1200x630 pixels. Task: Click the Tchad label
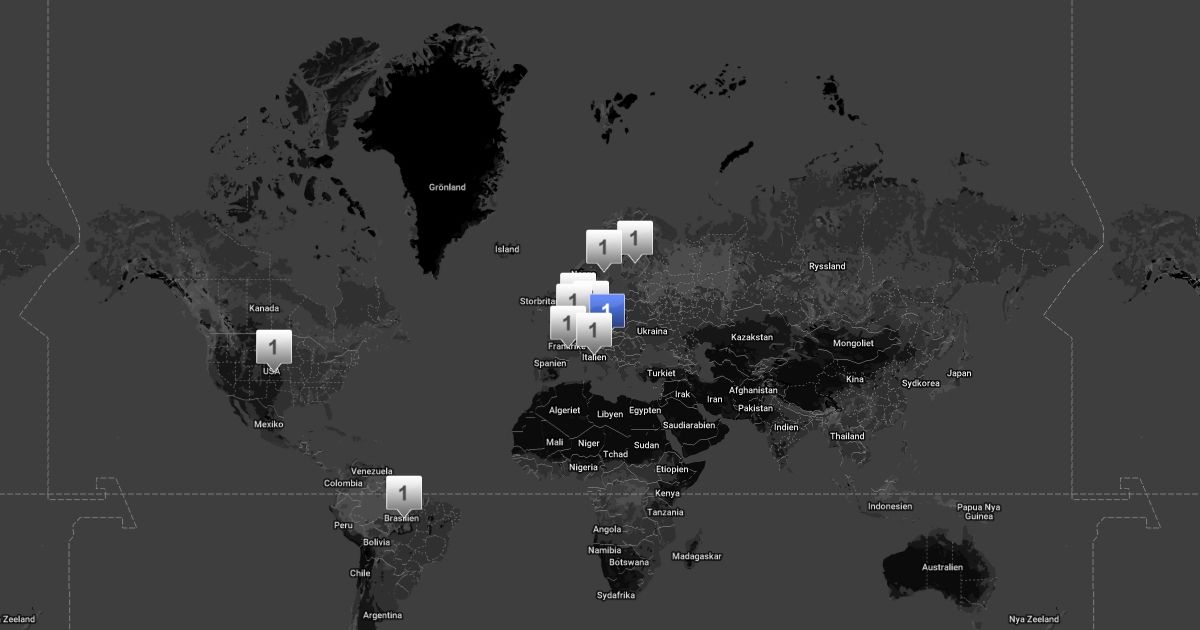tap(615, 454)
